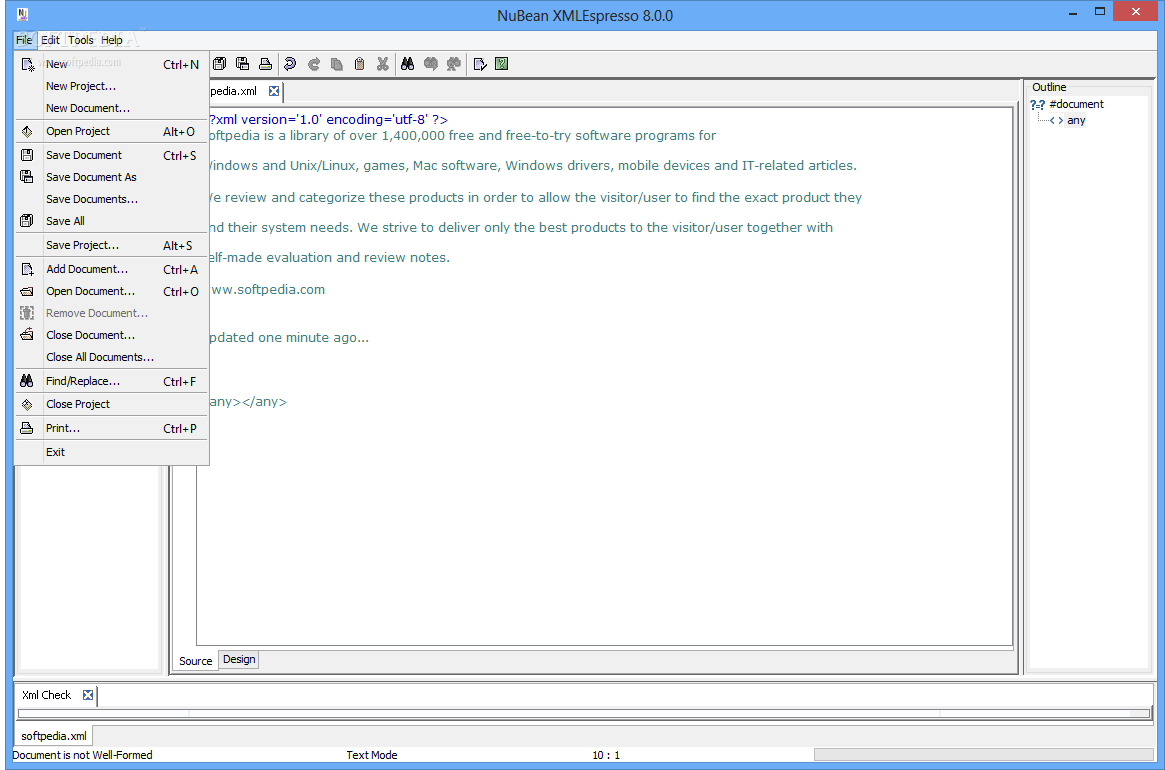Viewport: 1165px width, 770px height.
Task: Click the Copy toolbar icon
Action: tap(337, 64)
